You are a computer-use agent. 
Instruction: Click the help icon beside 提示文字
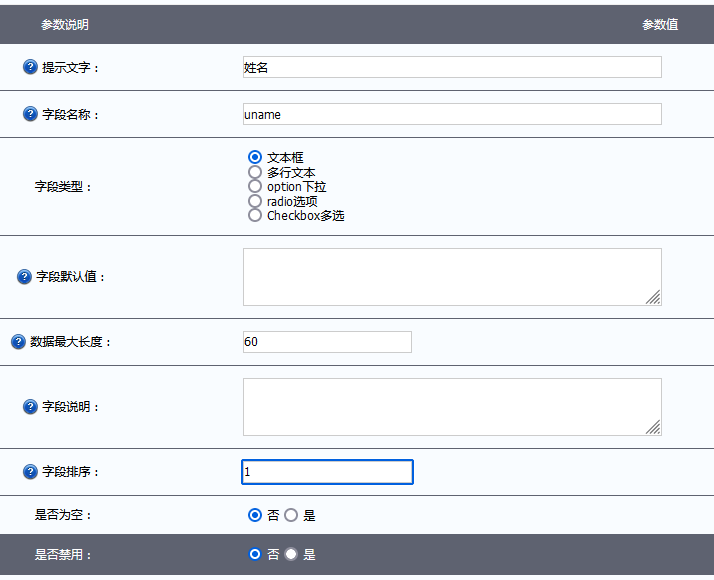click(30, 67)
